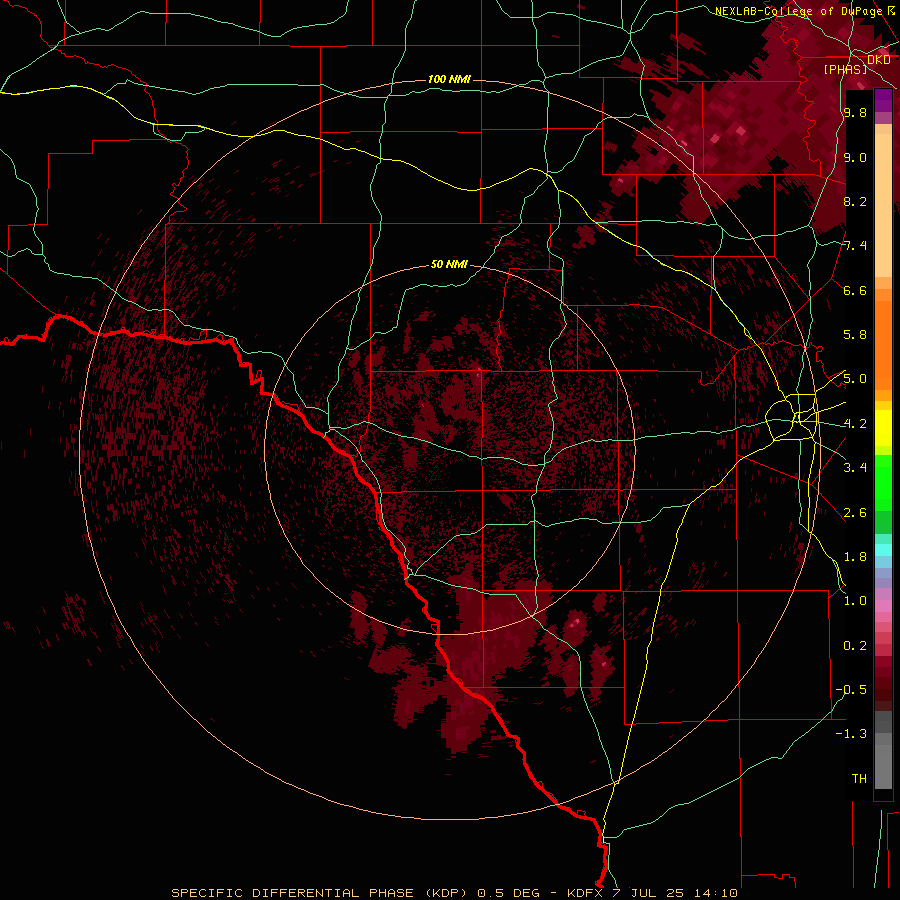Click the 1.8 value on the color scale
This screenshot has height=900, width=900.
[x=855, y=557]
